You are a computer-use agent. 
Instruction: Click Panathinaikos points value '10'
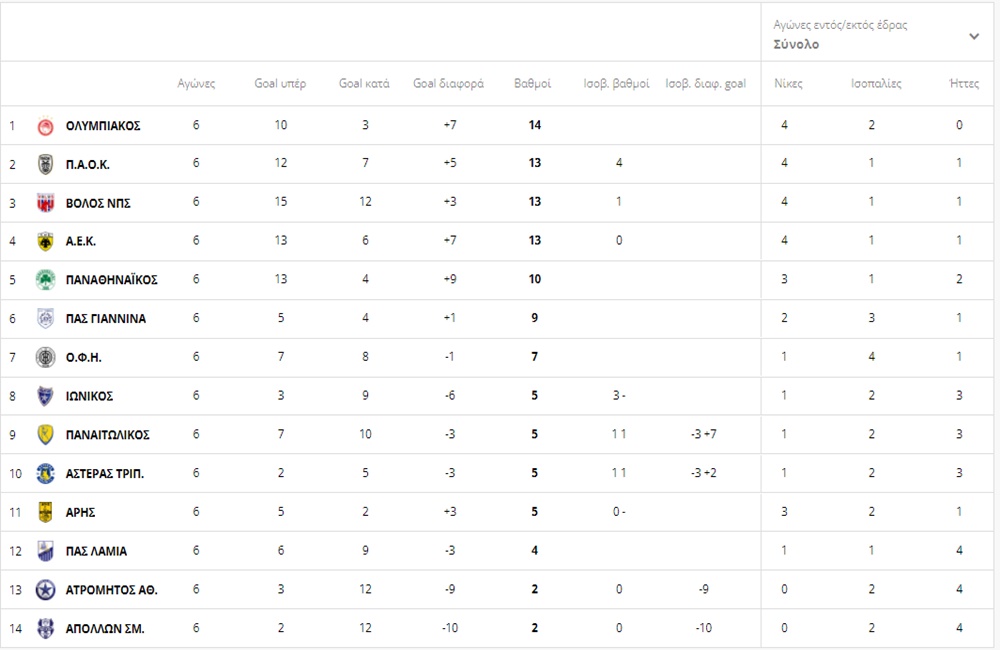(534, 279)
